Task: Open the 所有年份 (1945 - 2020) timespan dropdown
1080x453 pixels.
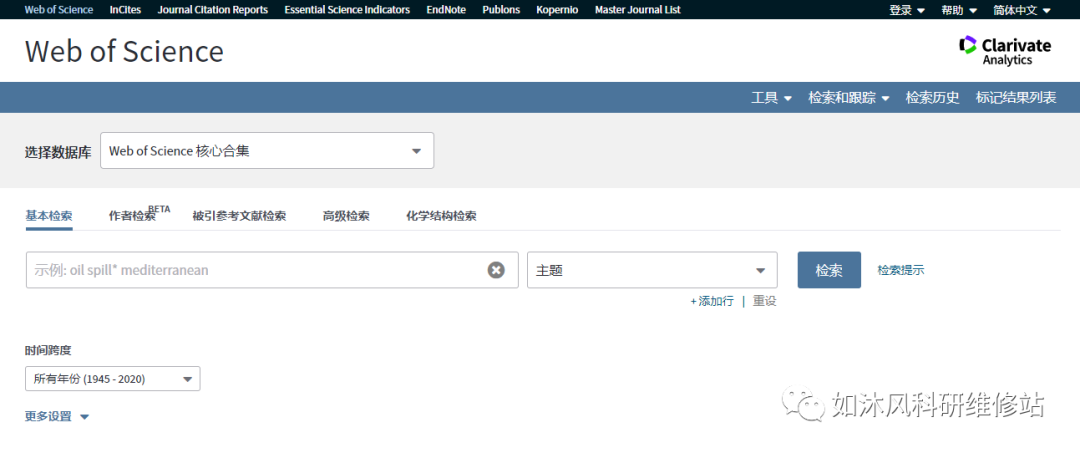Action: coord(112,379)
